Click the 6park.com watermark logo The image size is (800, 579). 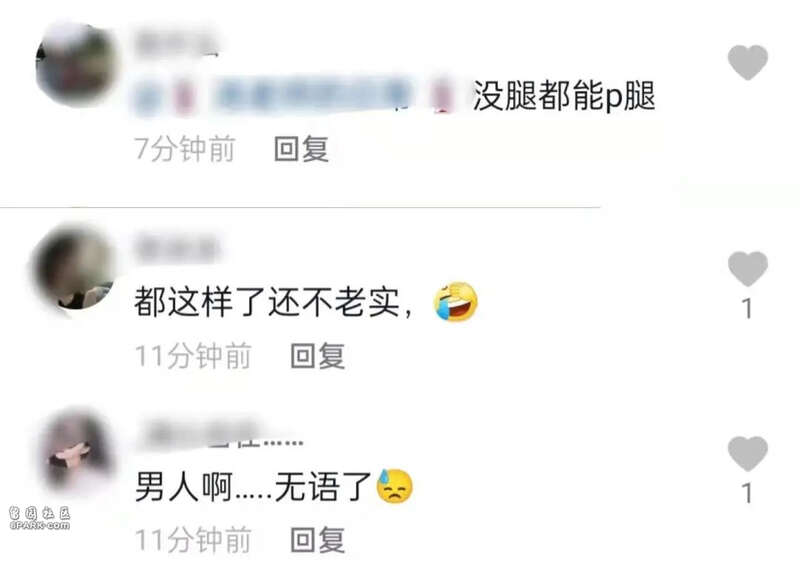(39, 518)
